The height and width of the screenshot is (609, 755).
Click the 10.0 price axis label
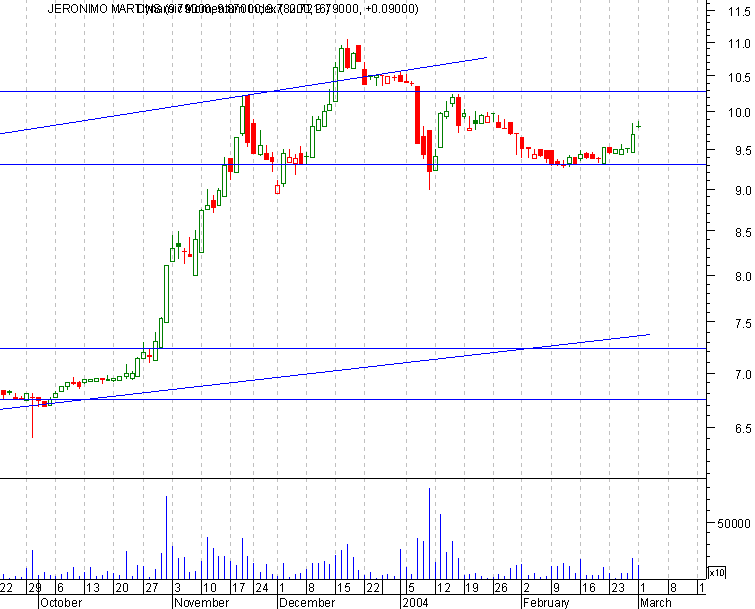click(x=739, y=113)
